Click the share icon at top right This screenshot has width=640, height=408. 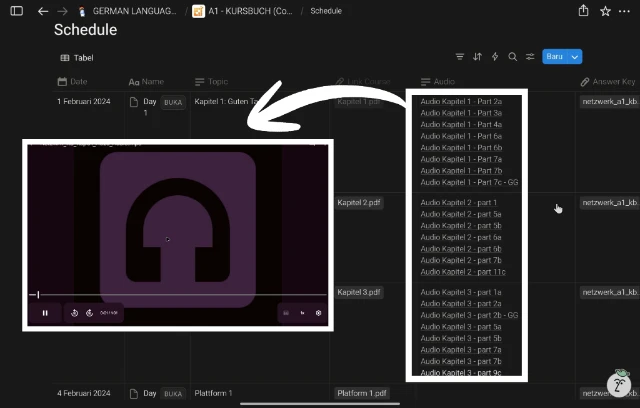(x=583, y=11)
